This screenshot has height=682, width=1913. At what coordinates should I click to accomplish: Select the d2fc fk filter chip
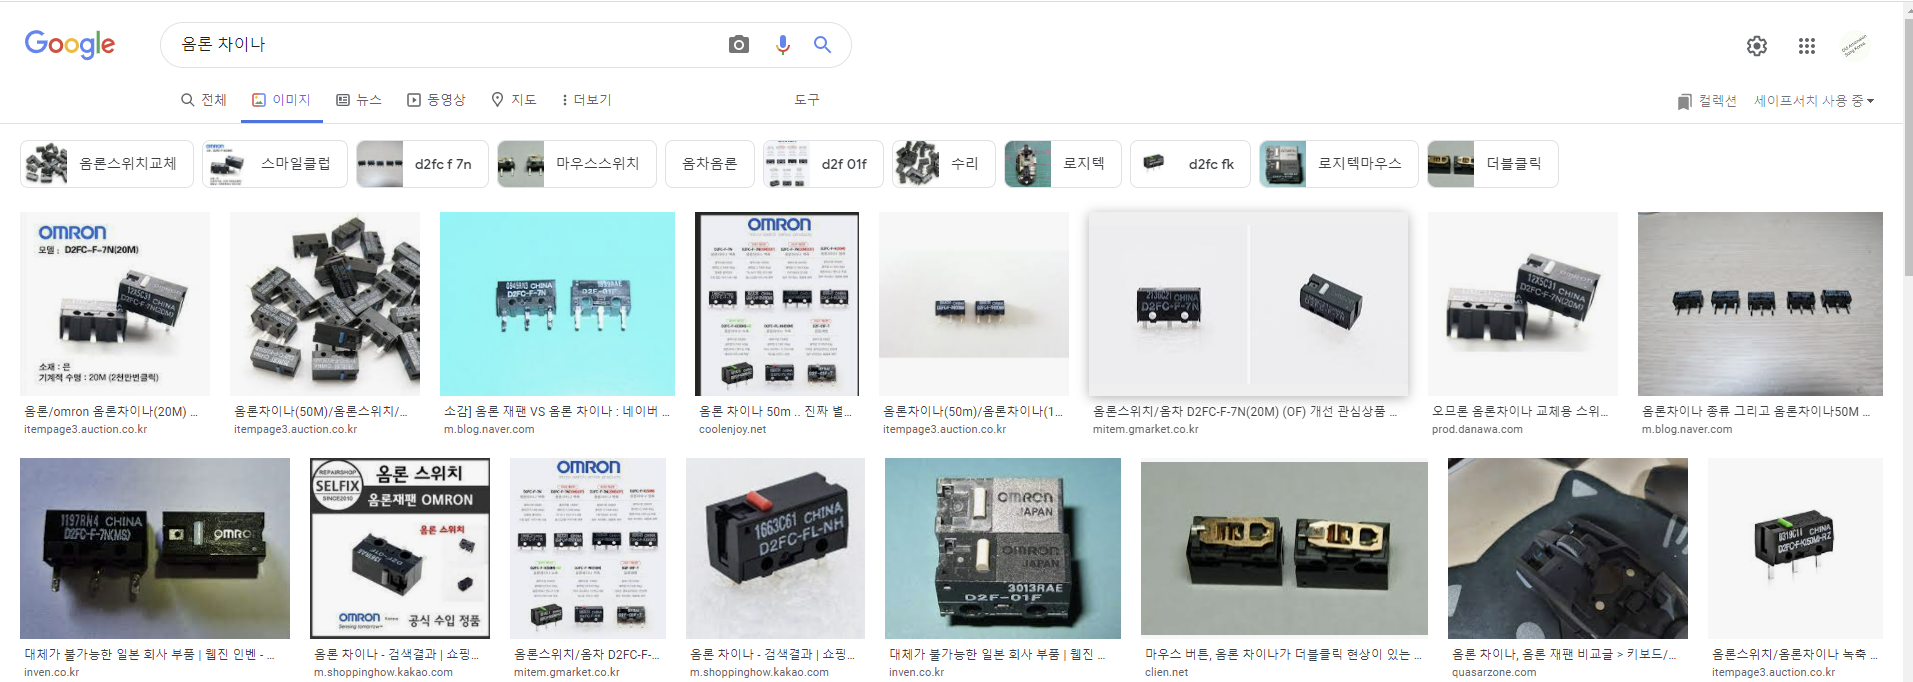(1190, 164)
